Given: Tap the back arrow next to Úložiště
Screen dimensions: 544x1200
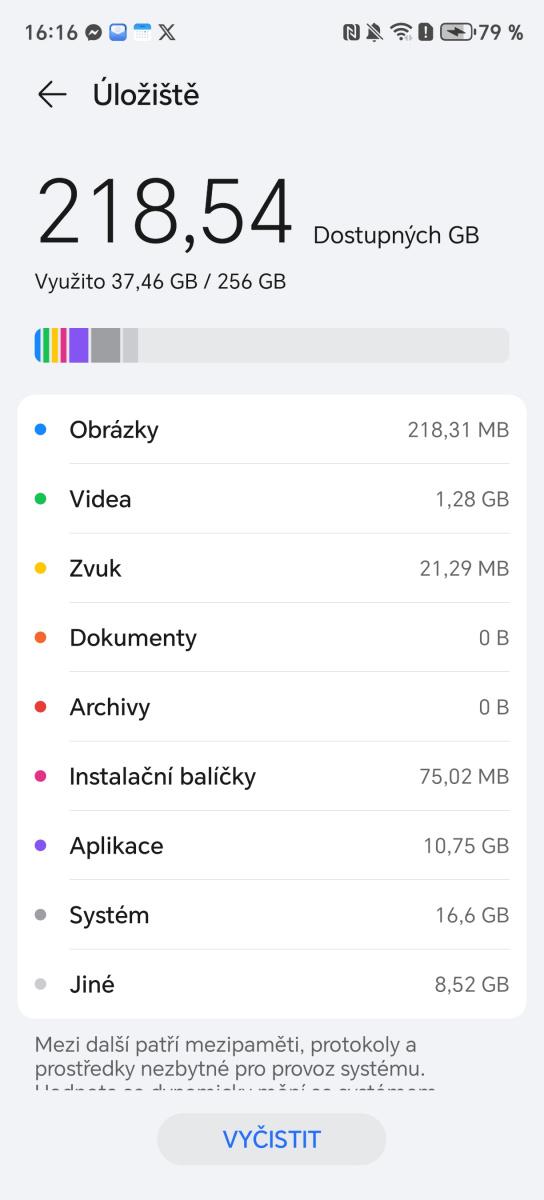Looking at the screenshot, I should tap(52, 95).
